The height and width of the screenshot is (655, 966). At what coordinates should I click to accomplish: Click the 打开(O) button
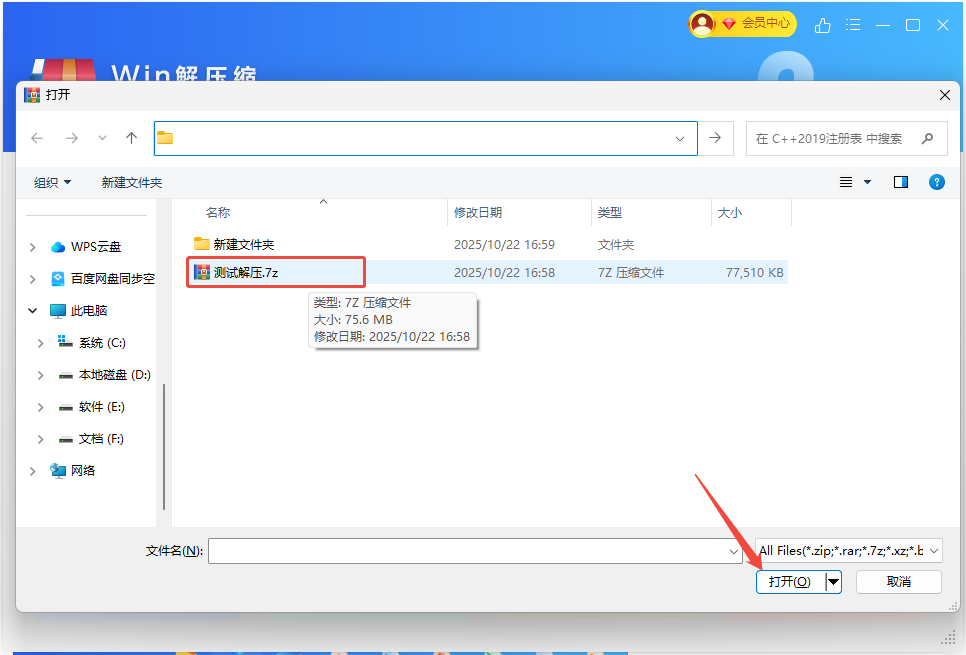[789, 582]
